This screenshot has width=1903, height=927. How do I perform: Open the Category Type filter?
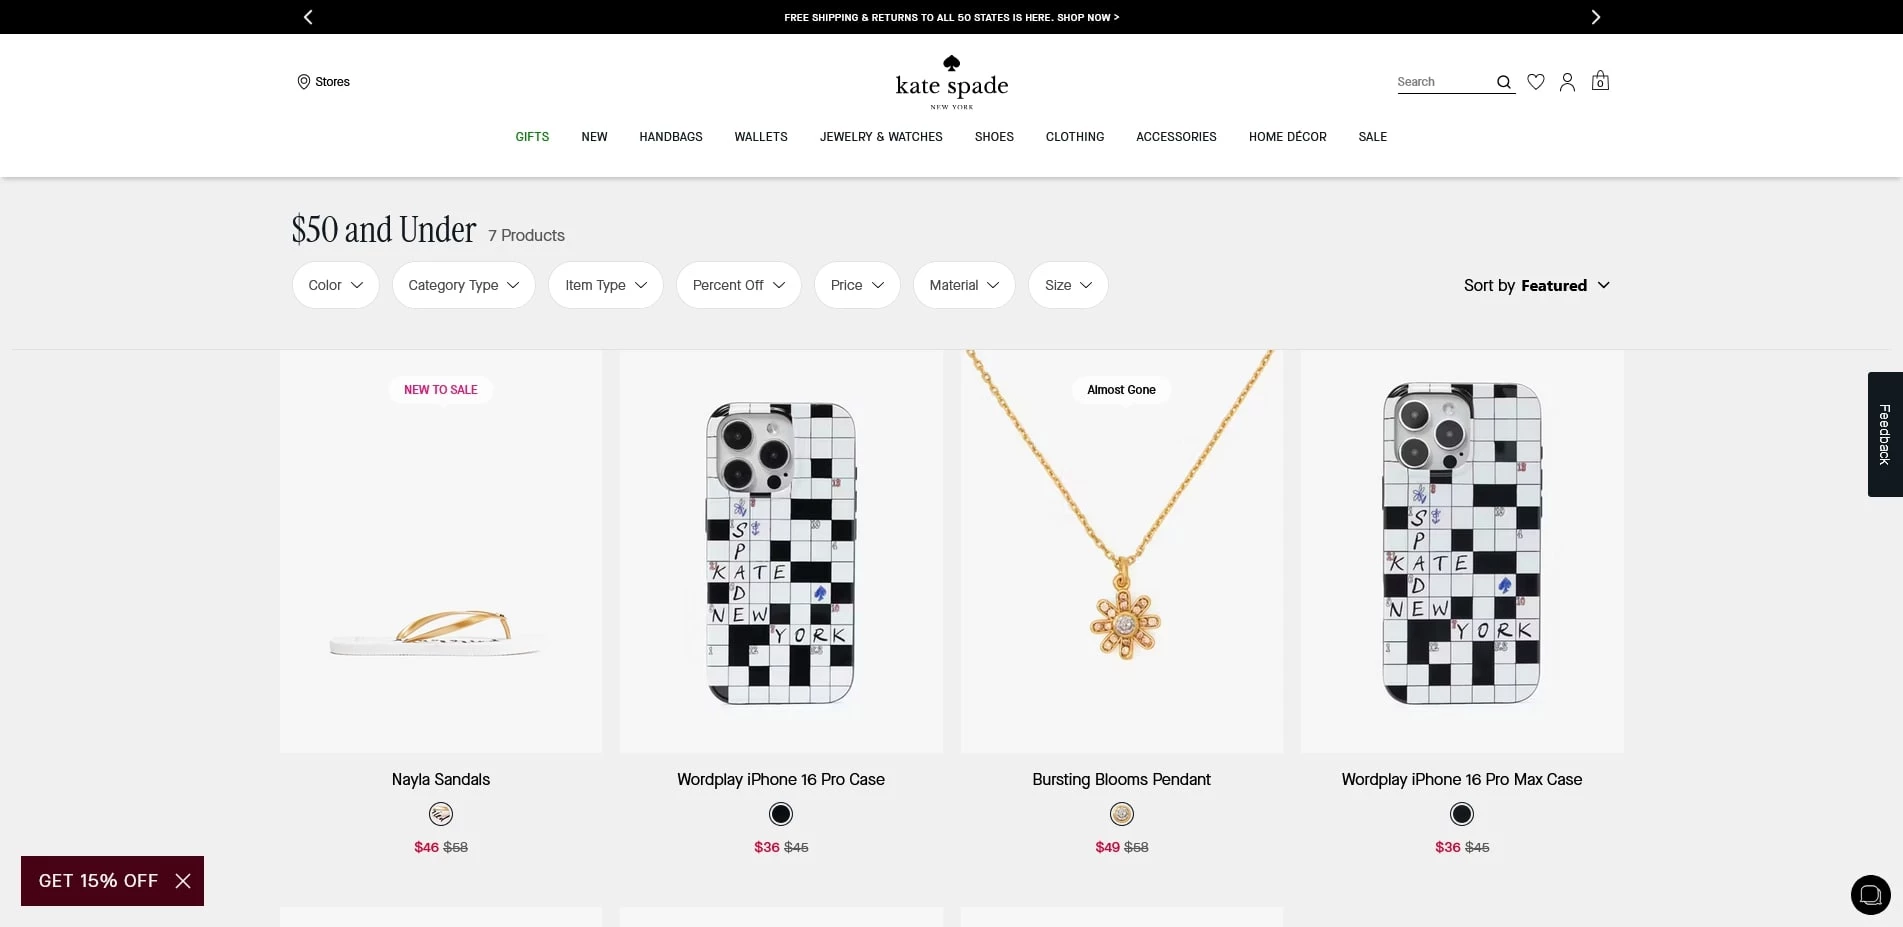tap(463, 285)
